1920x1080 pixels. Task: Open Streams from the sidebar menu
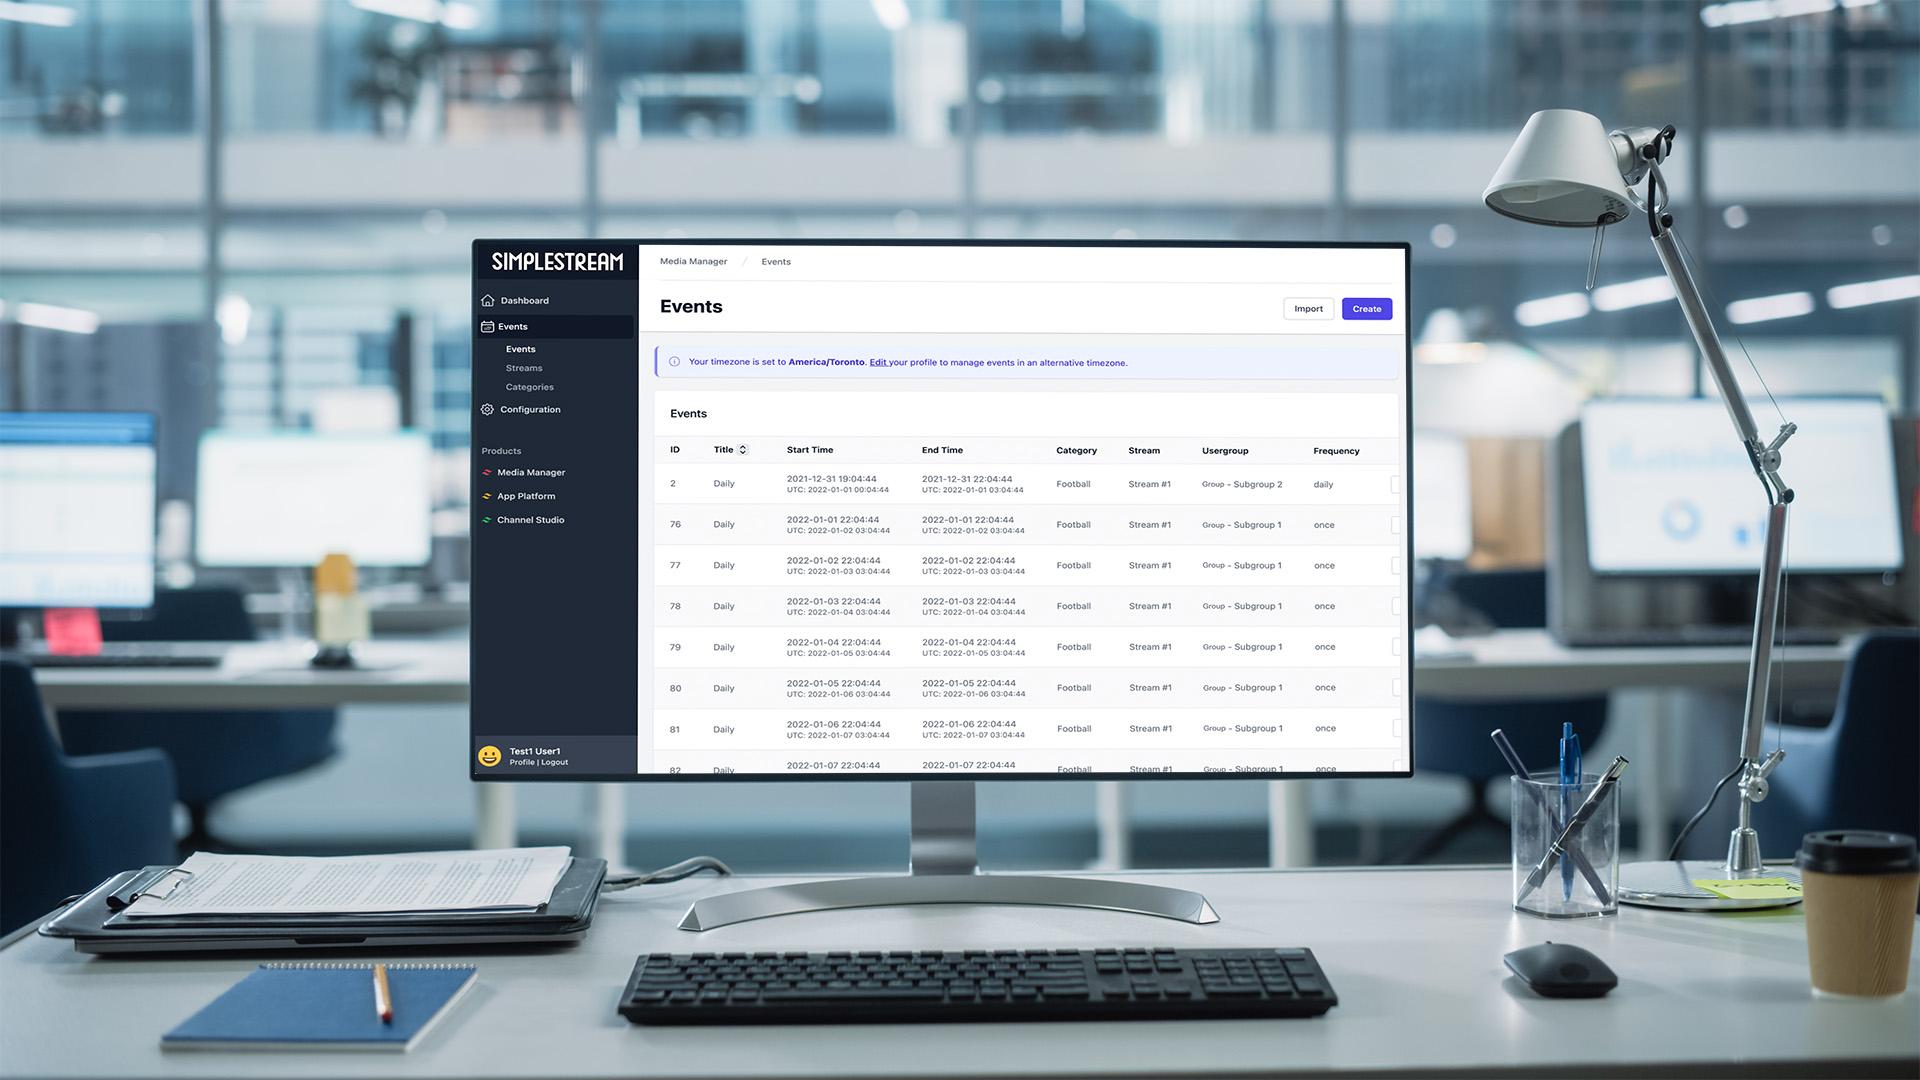(523, 367)
